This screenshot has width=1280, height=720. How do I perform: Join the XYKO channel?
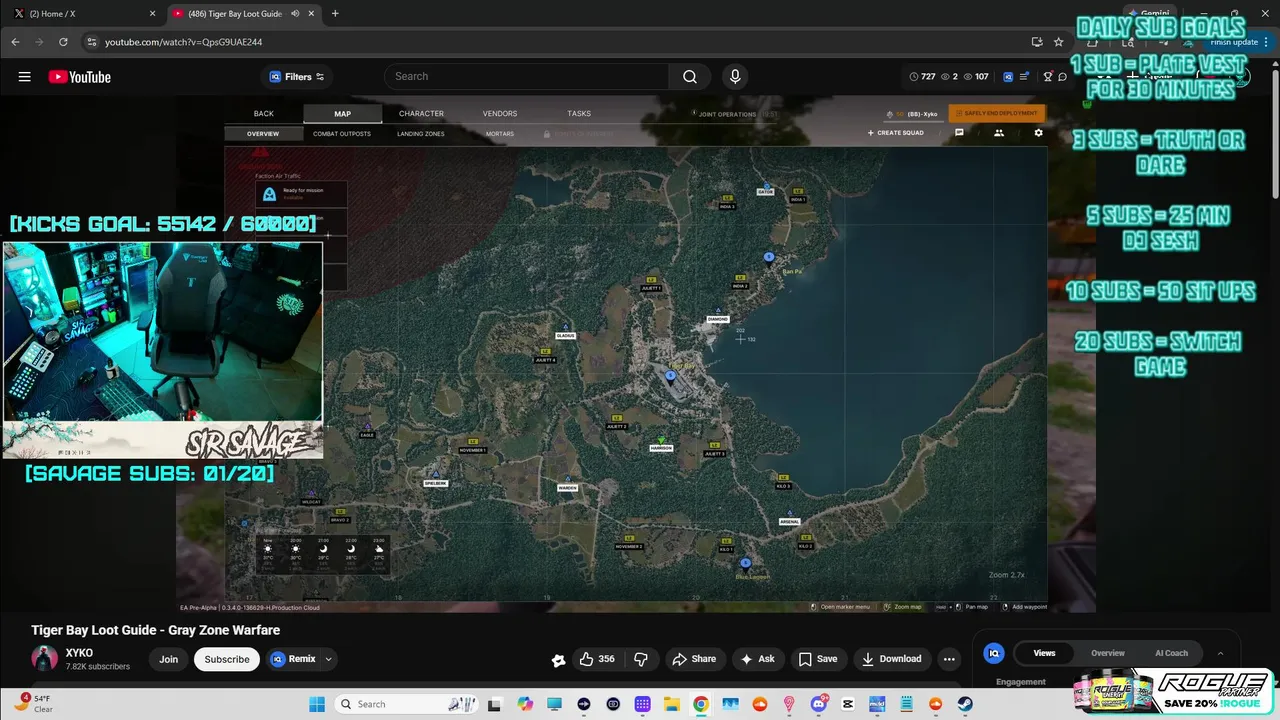pos(168,659)
